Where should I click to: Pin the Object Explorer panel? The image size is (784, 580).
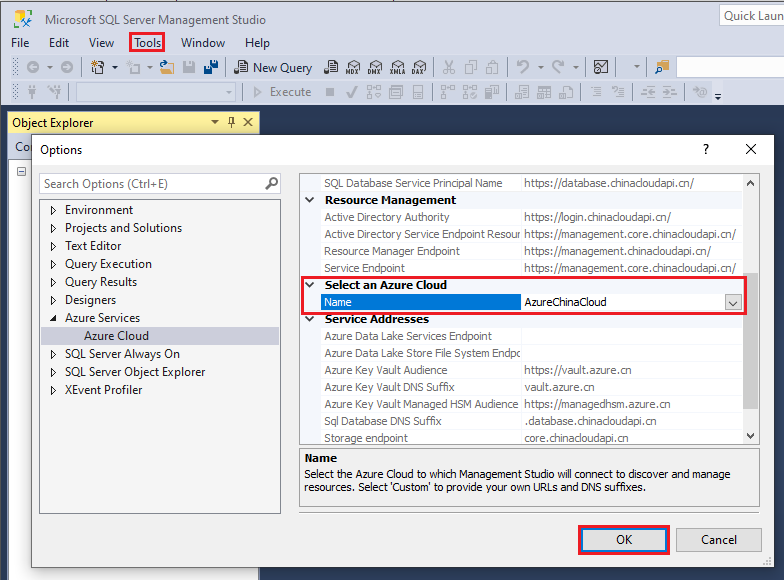(232, 122)
